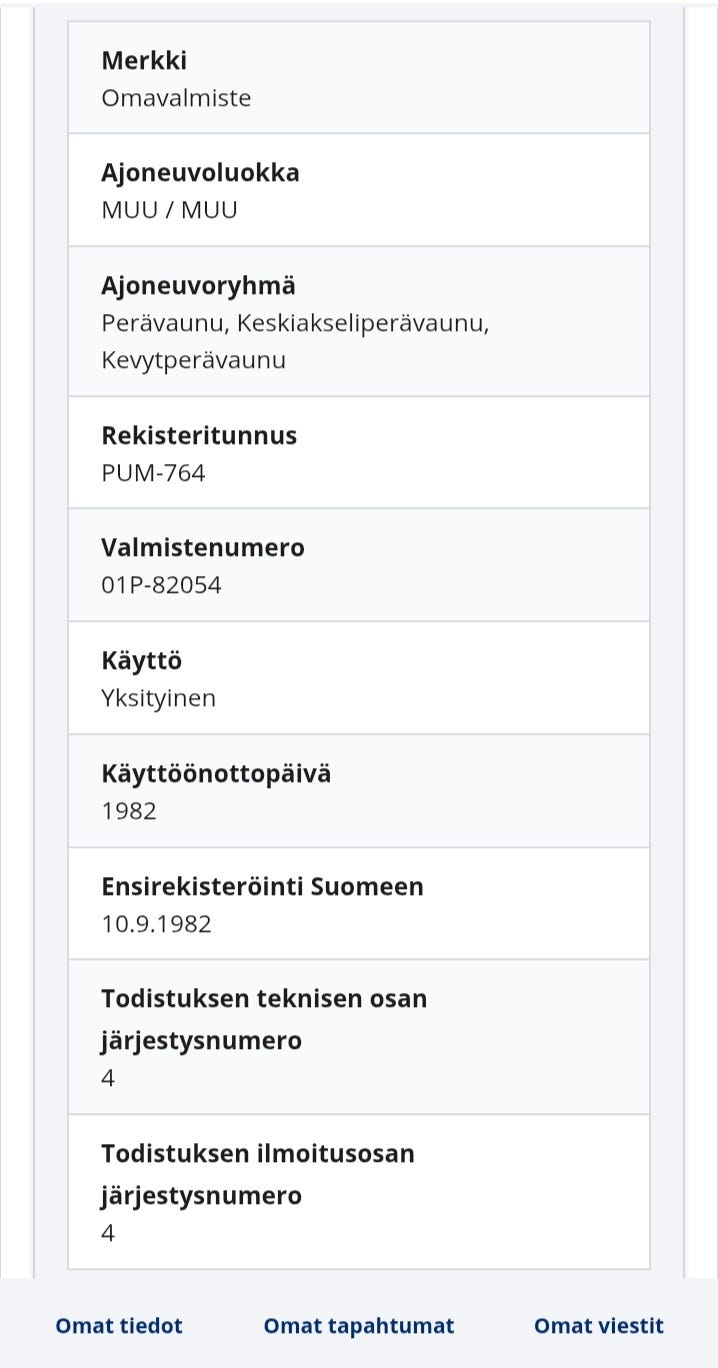Open Omat viestit messages

598,1325
